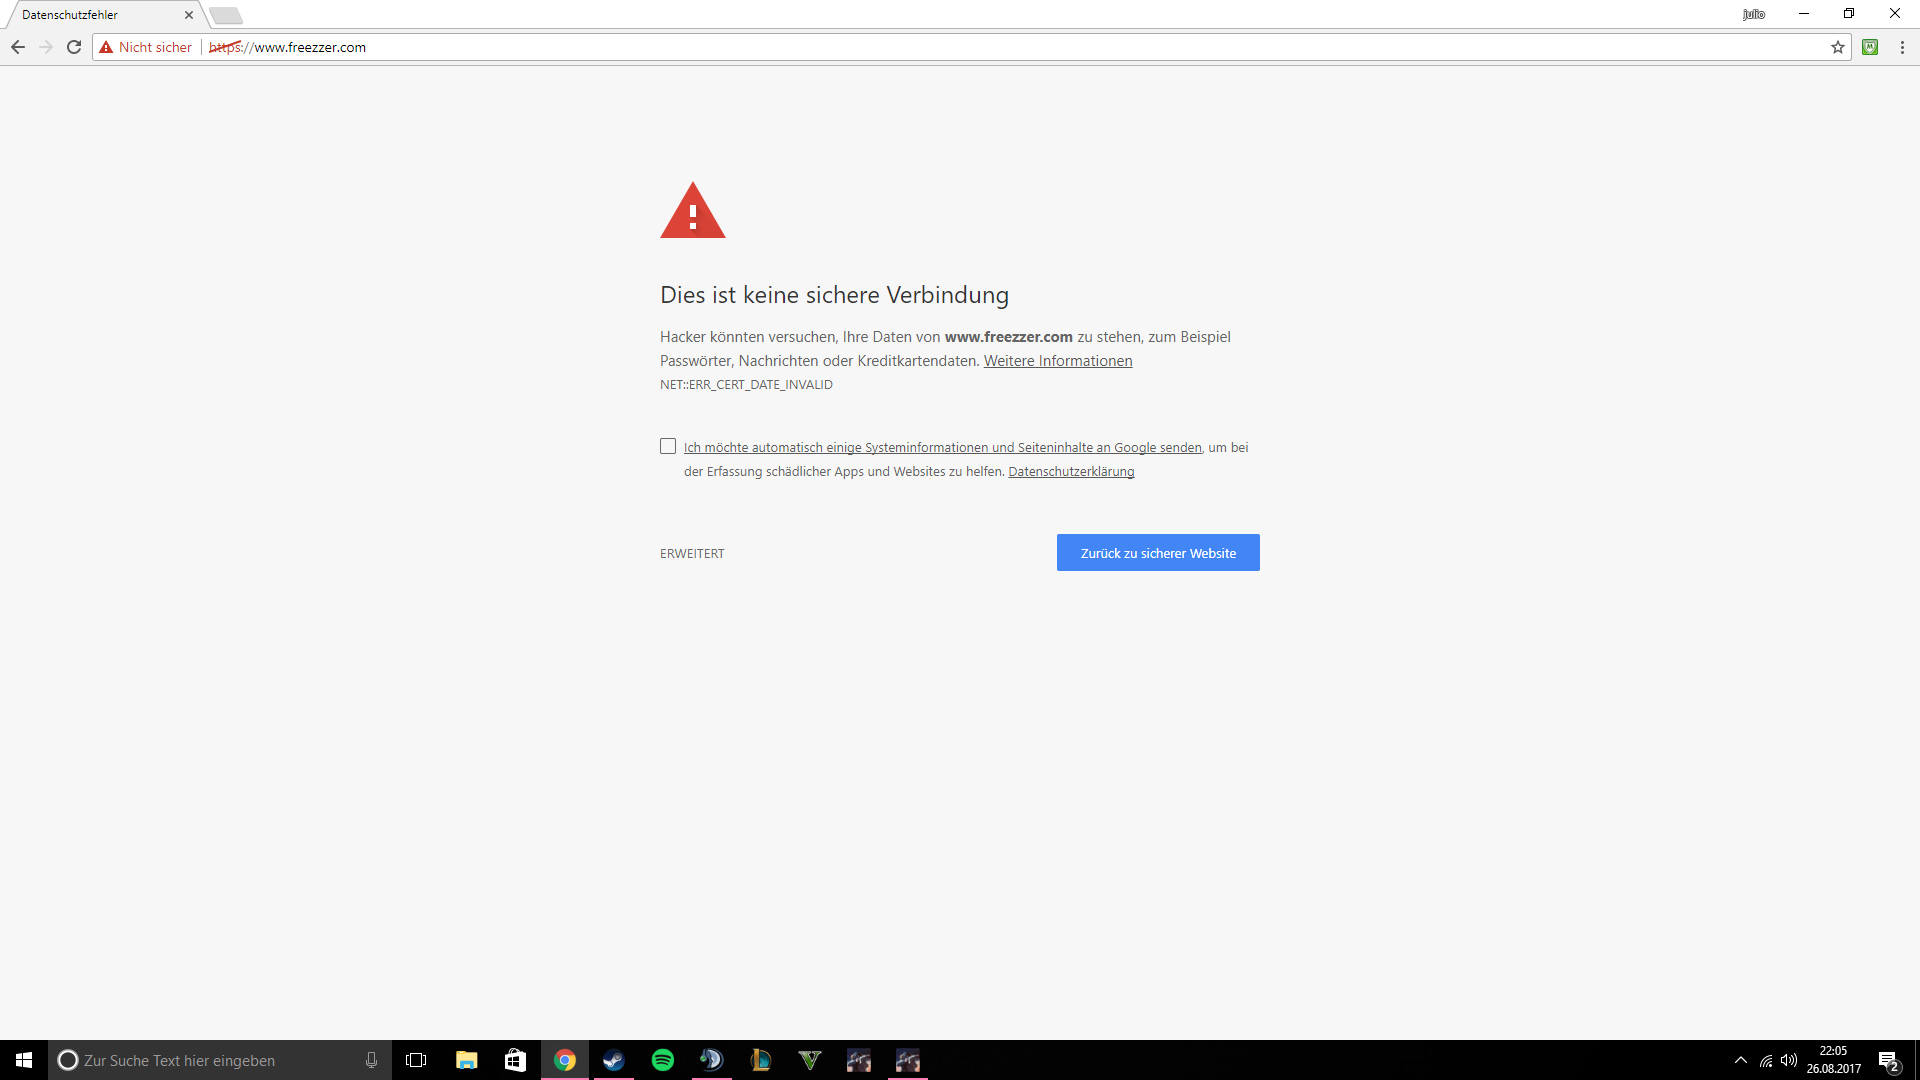Open Spotify from taskbar

[662, 1060]
